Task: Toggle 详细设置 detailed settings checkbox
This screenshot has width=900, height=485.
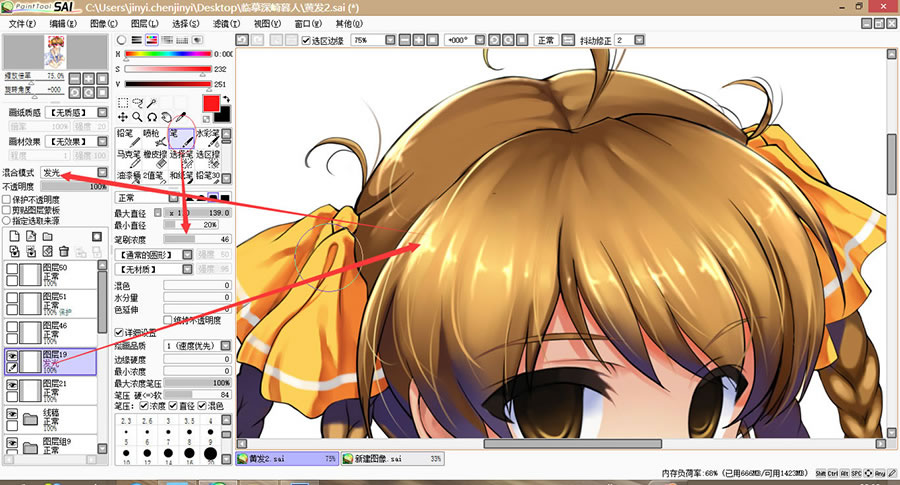Action: click(x=119, y=332)
